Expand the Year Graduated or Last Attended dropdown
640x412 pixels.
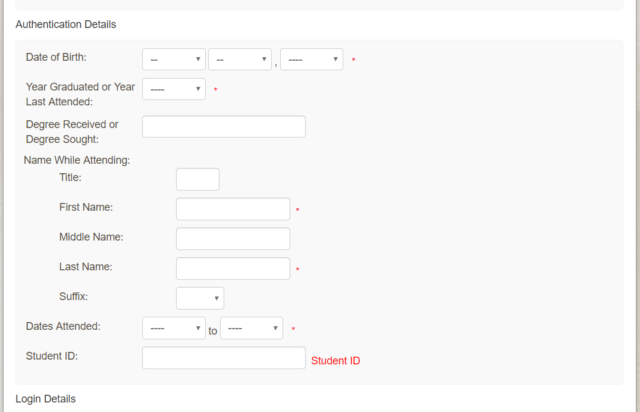[x=174, y=90]
